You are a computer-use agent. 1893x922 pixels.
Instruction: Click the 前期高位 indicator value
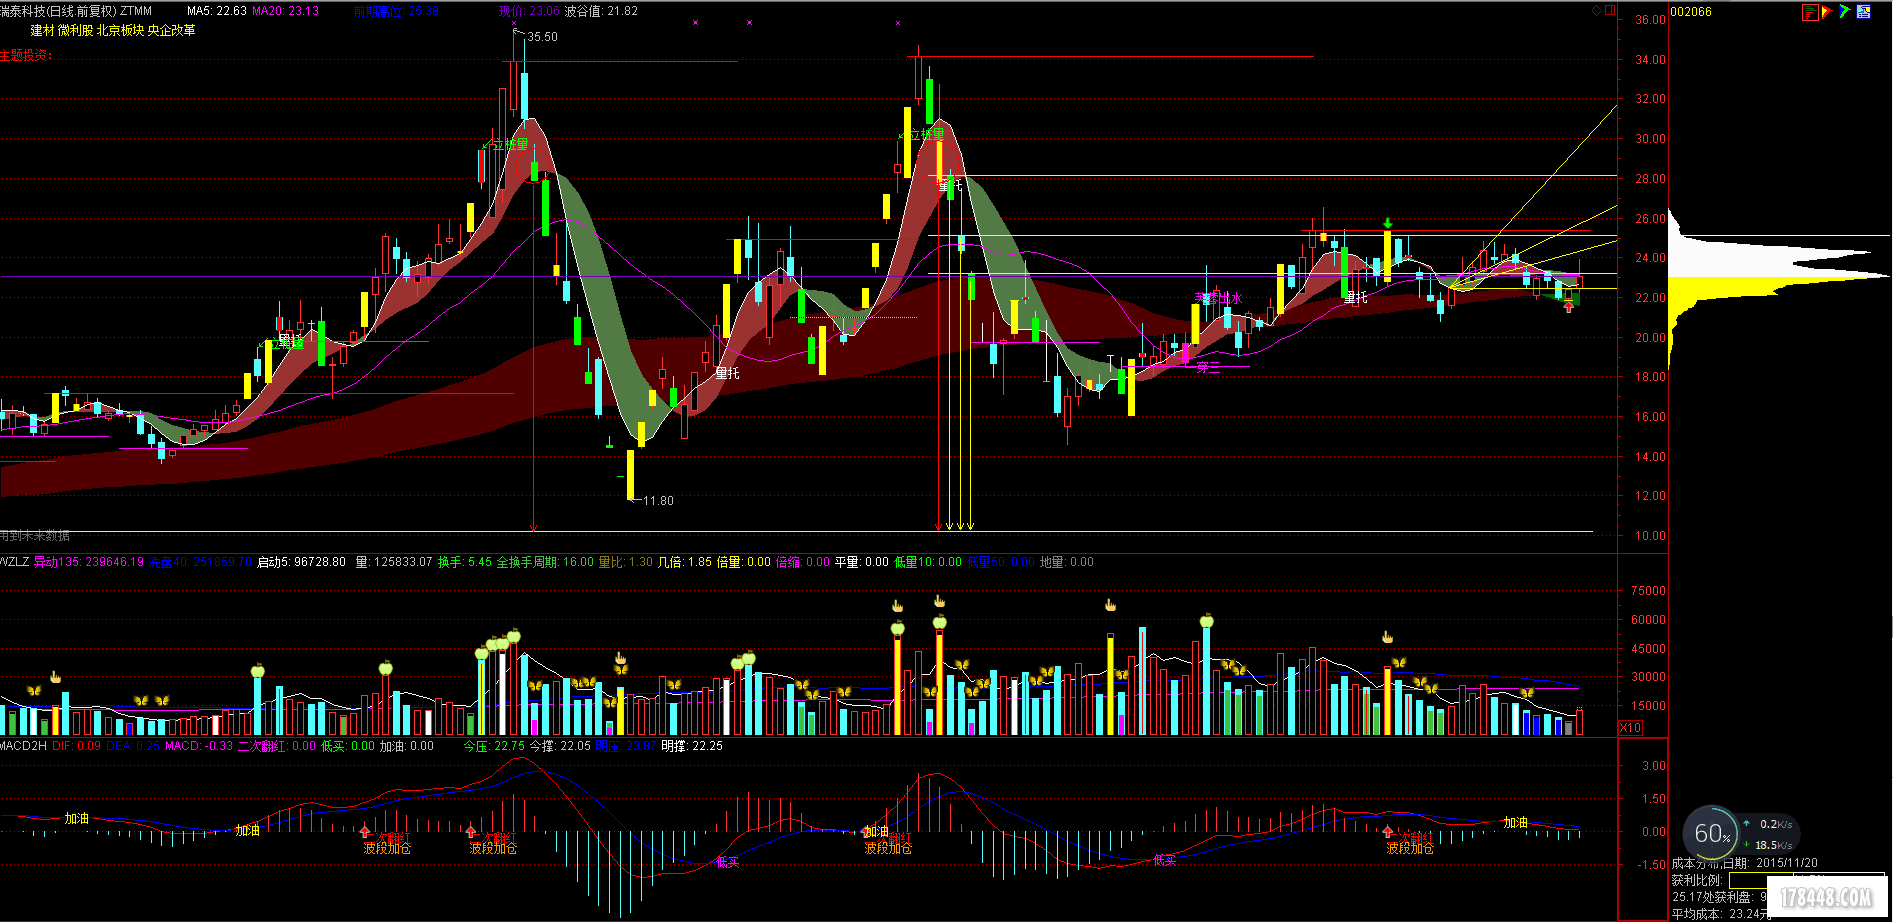(396, 11)
